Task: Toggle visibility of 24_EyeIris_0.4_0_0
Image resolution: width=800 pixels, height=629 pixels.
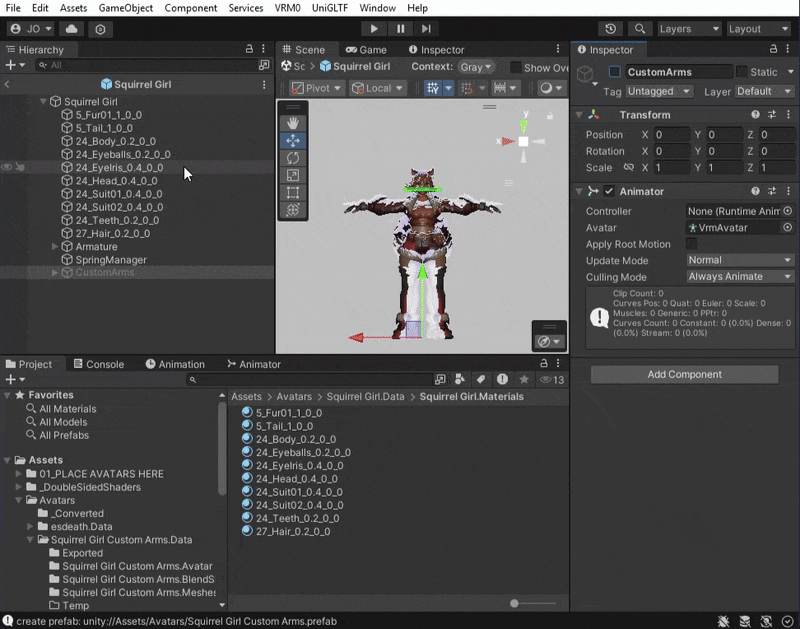Action: coord(7,167)
